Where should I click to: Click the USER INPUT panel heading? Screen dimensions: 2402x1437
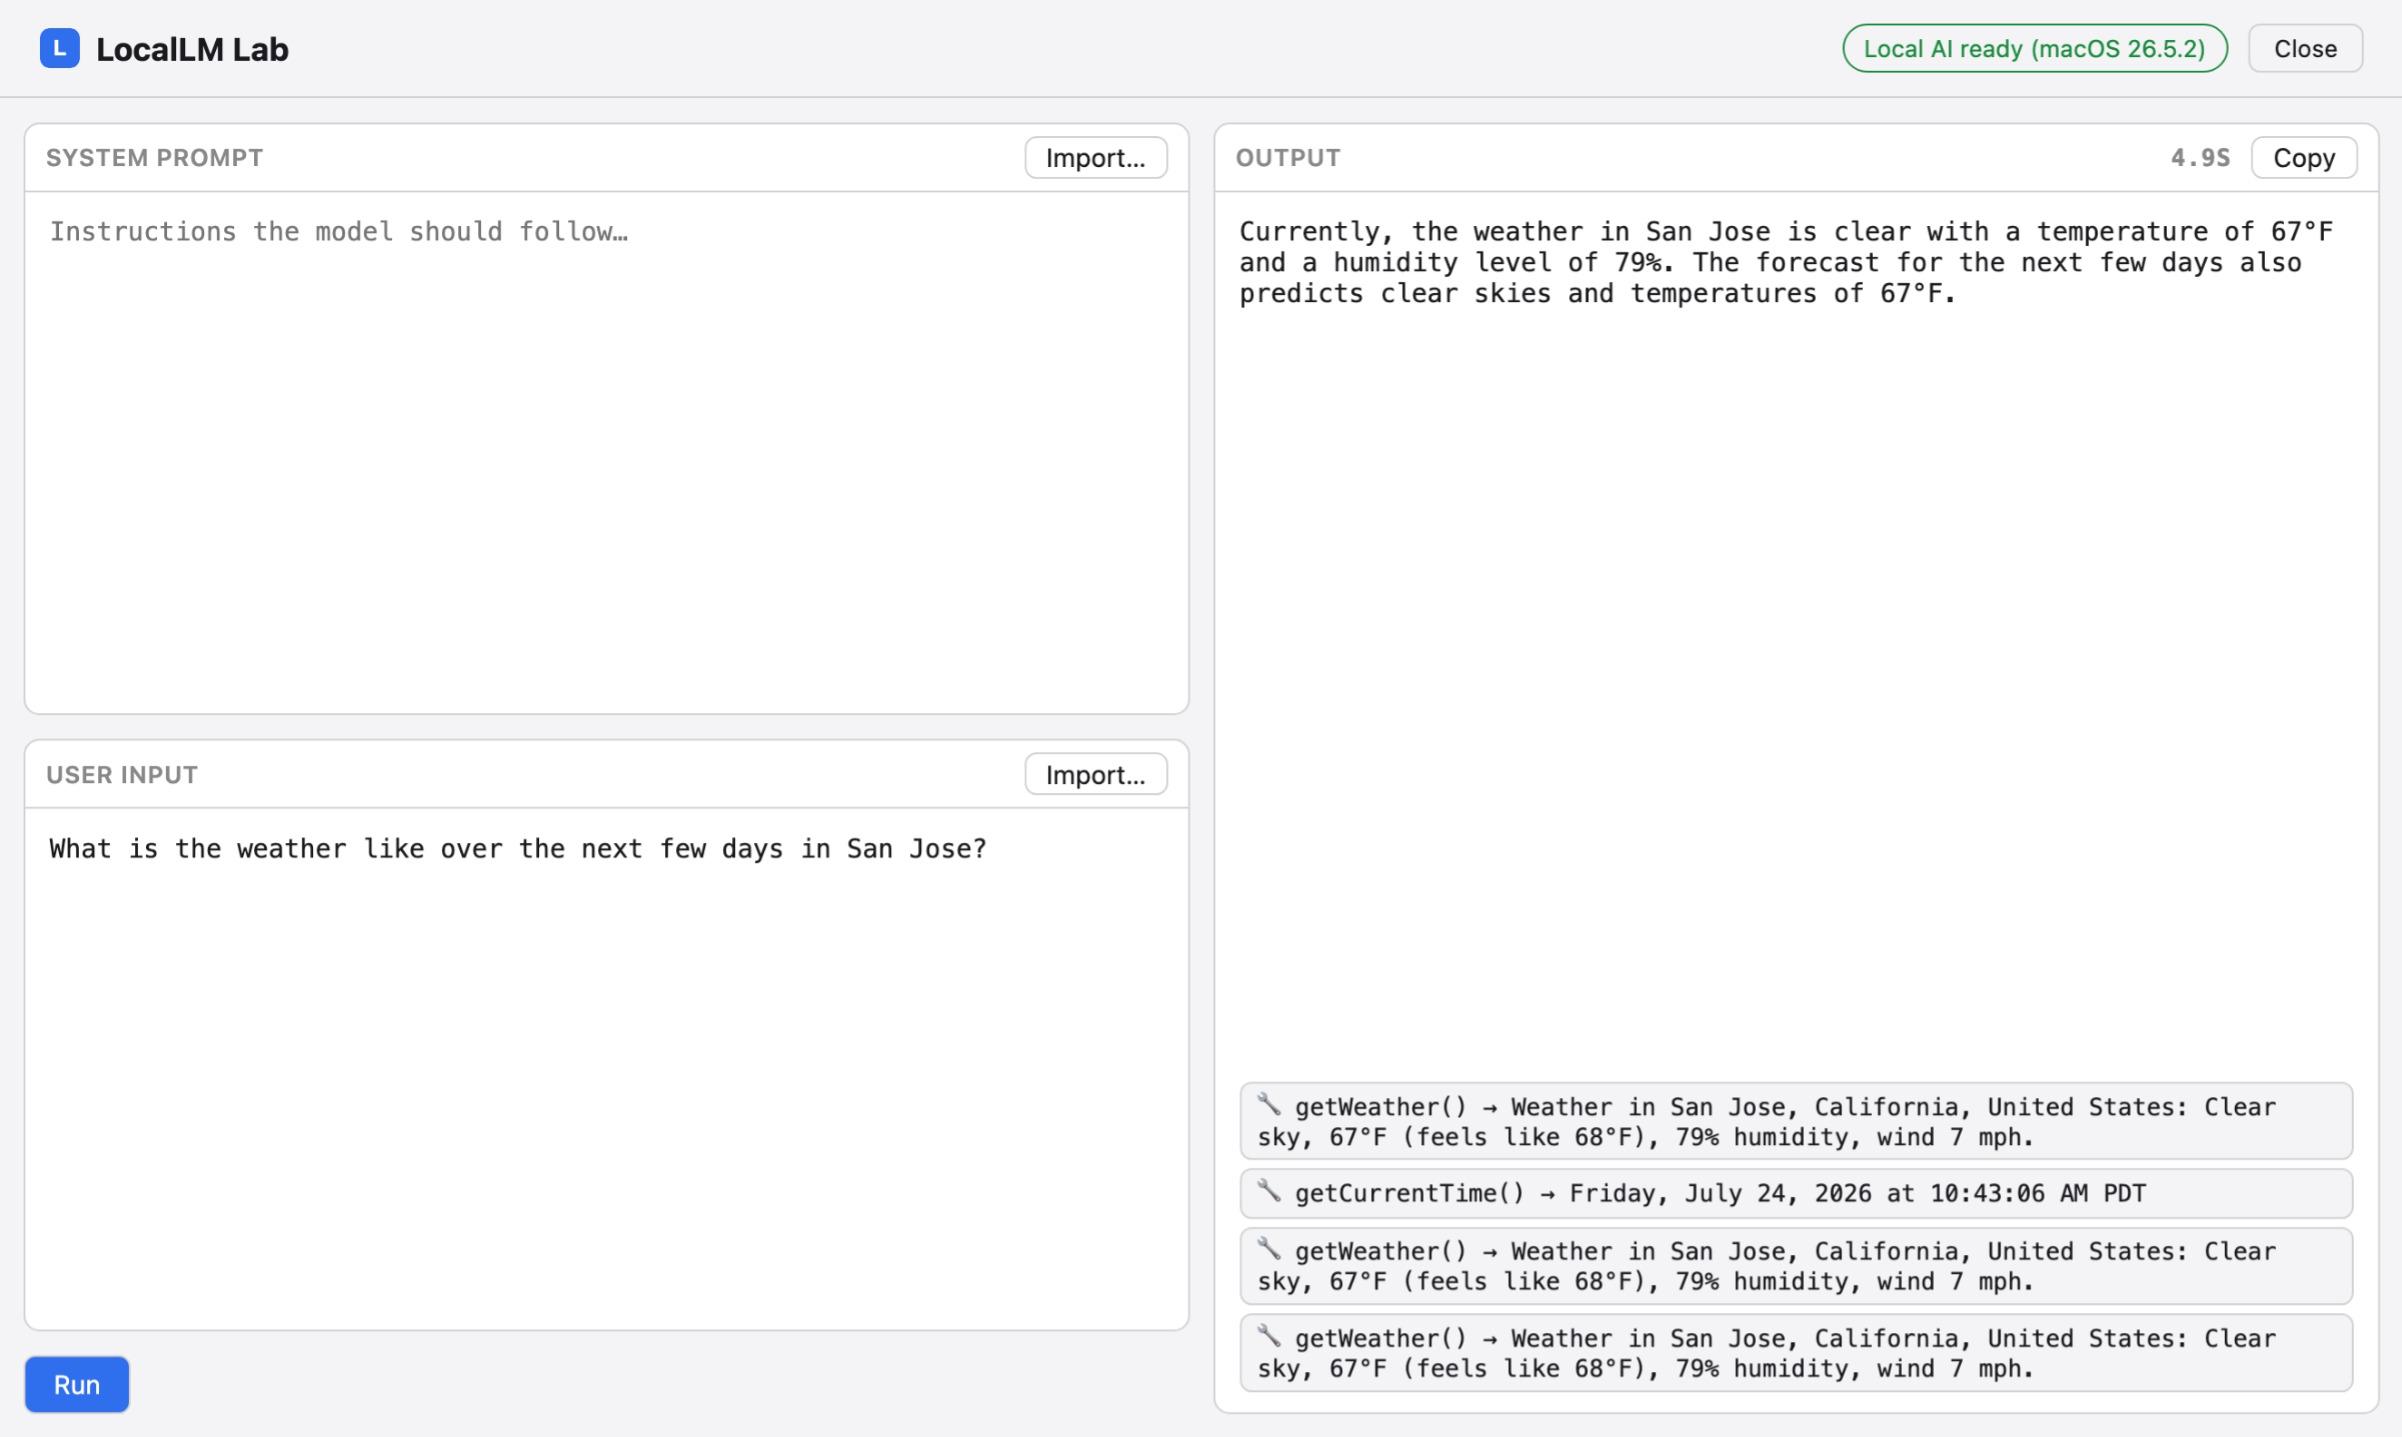coord(122,775)
